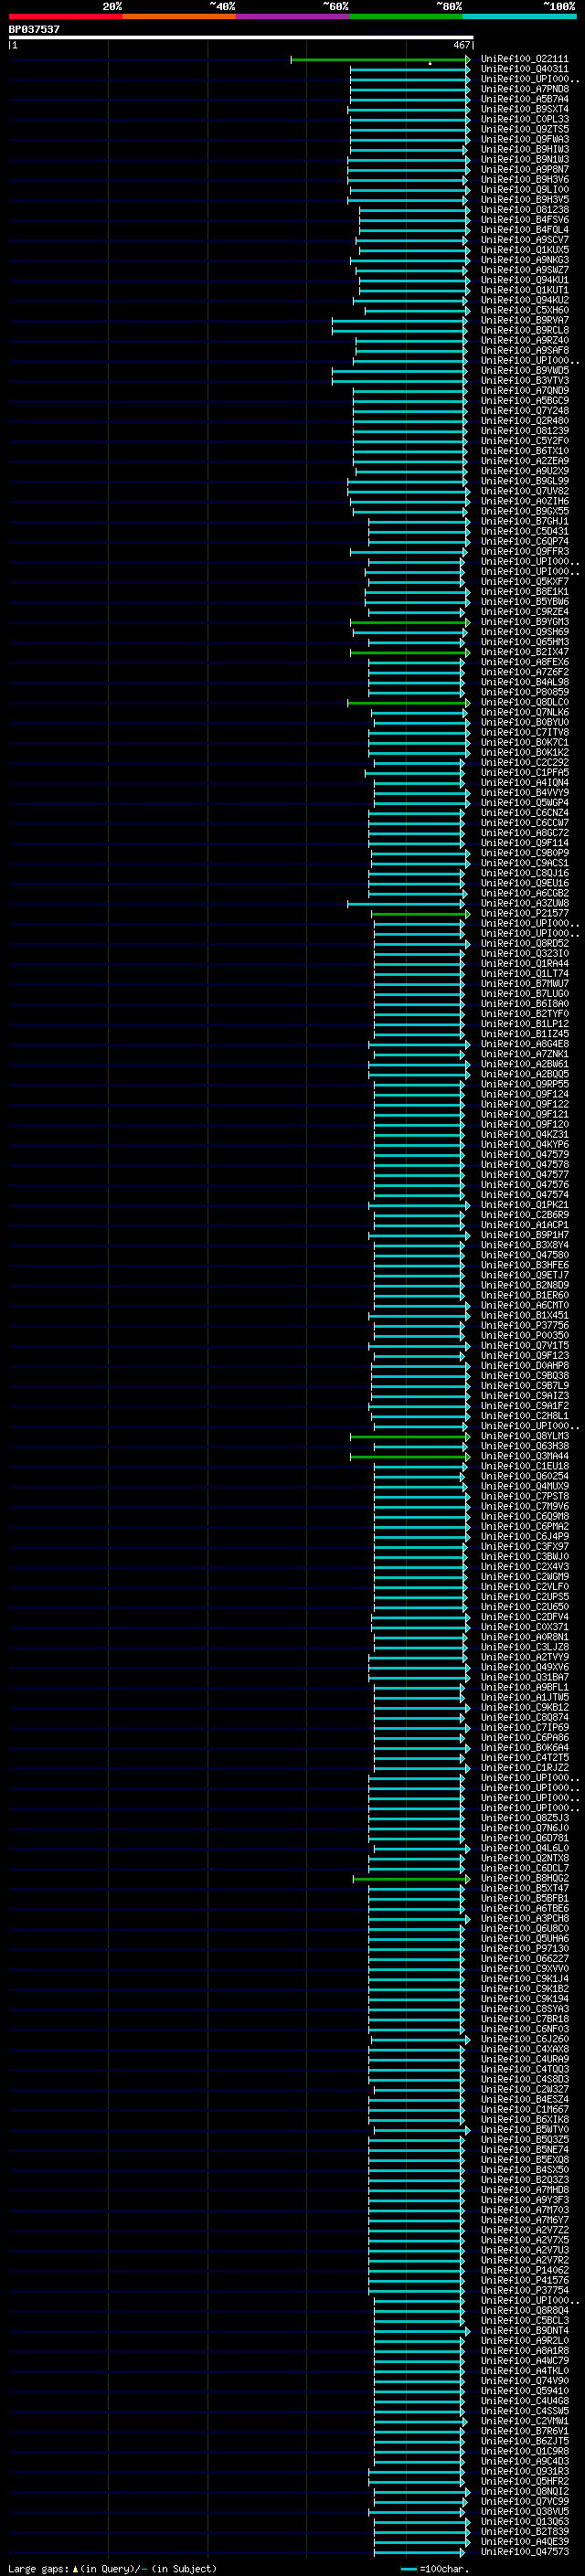Image resolution: width=585 pixels, height=2576 pixels.
Task: Select hit UniRef100_C5D431
Action: point(525,532)
